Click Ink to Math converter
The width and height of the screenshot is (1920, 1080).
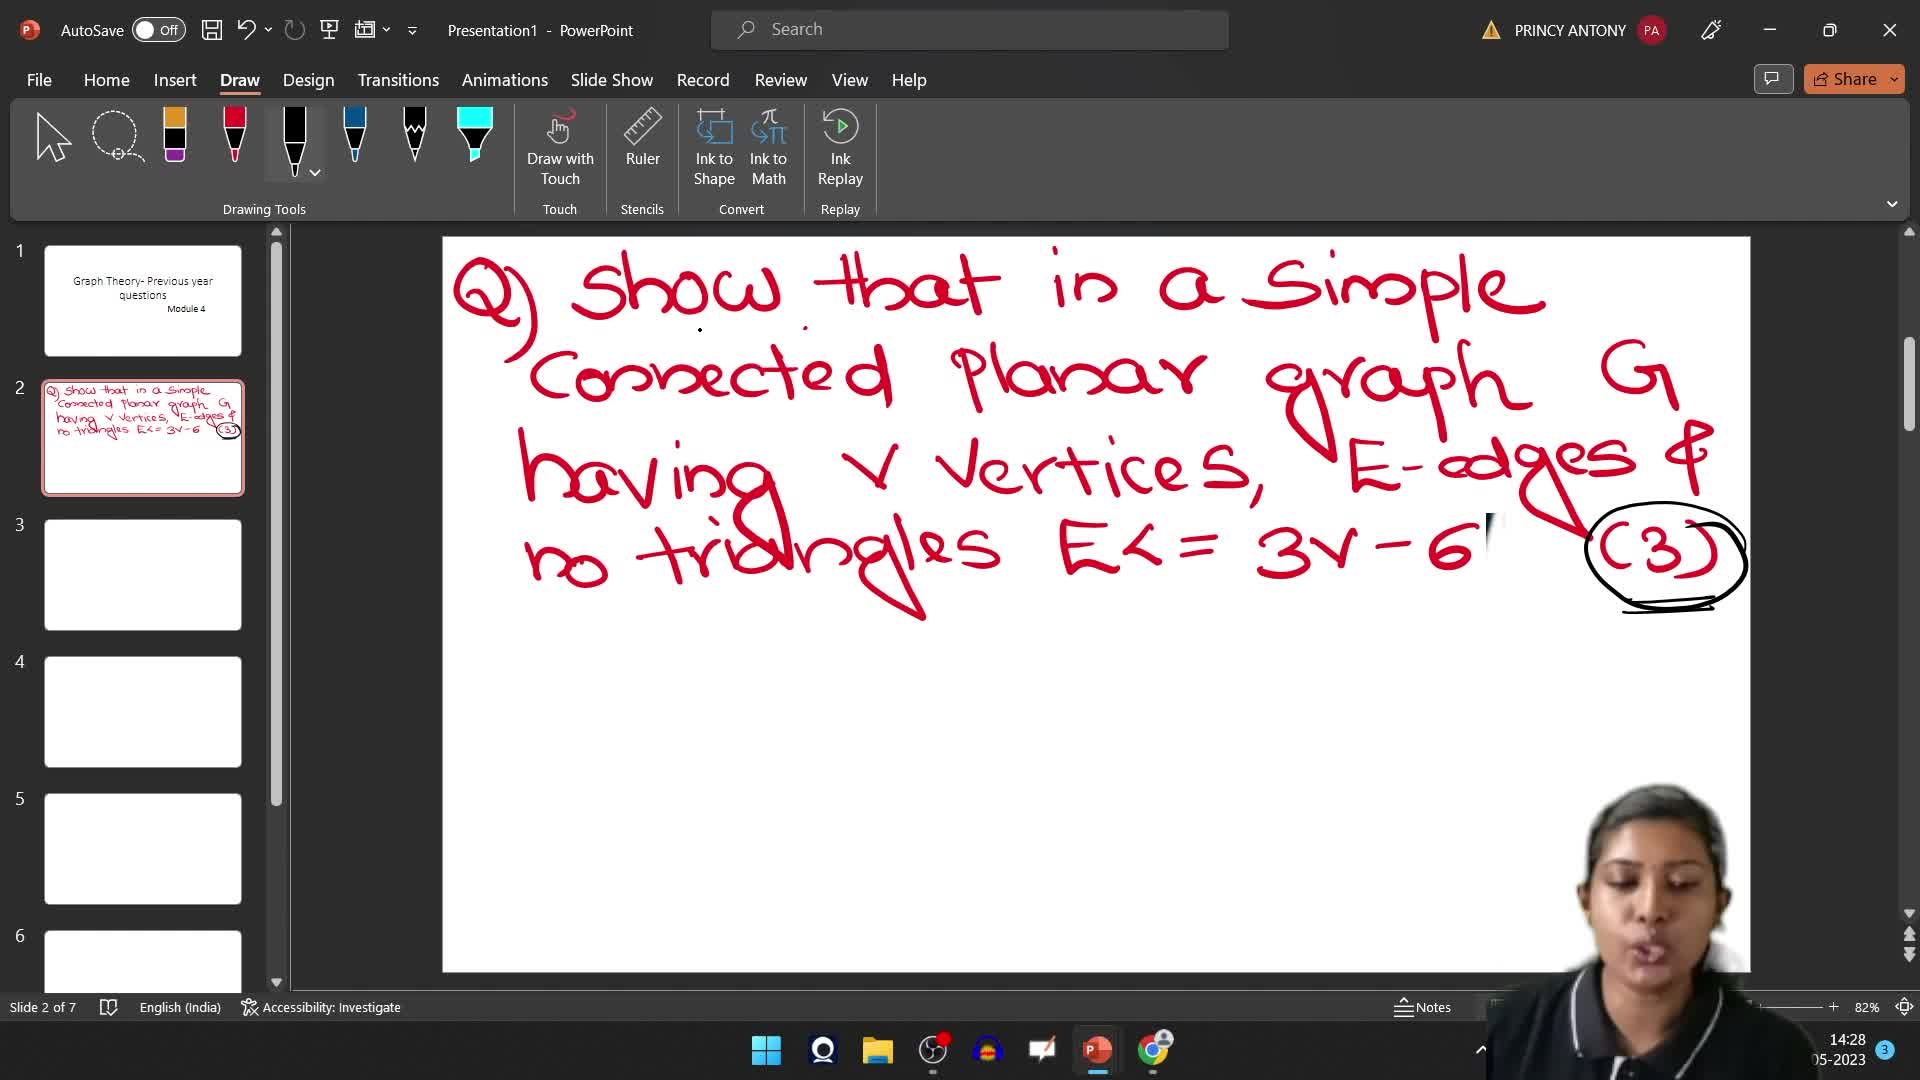[x=768, y=148]
